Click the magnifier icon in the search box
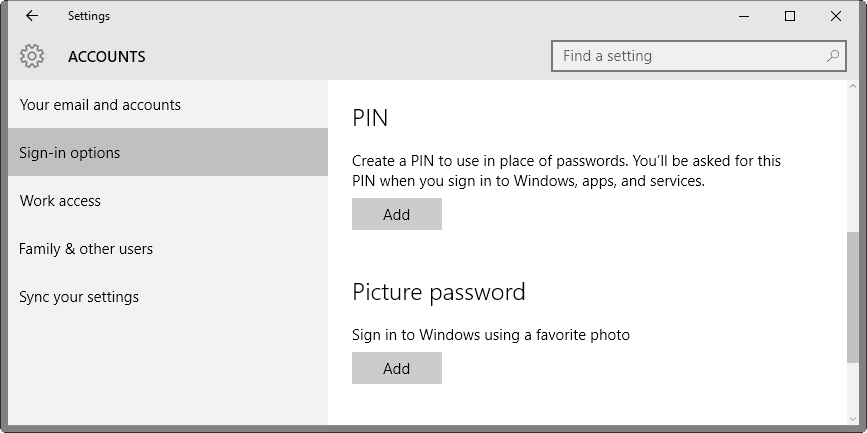The width and height of the screenshot is (867, 433). pos(832,56)
